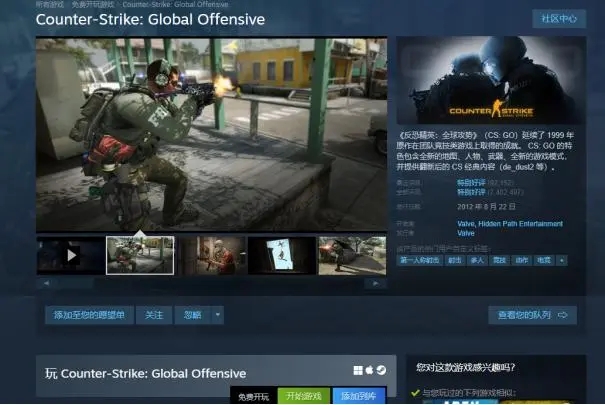Click the Counter-Strike: Global Offensive breadcrumb link

[x=176, y=5]
